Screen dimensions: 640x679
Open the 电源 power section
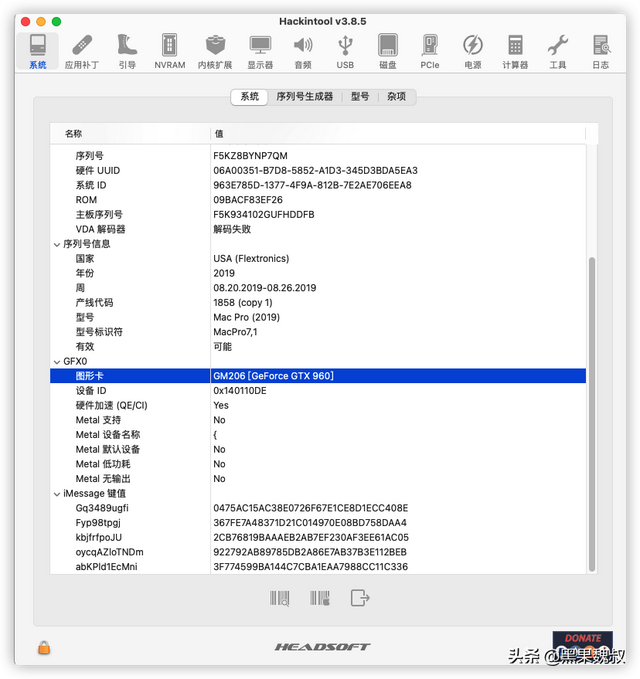point(472,51)
